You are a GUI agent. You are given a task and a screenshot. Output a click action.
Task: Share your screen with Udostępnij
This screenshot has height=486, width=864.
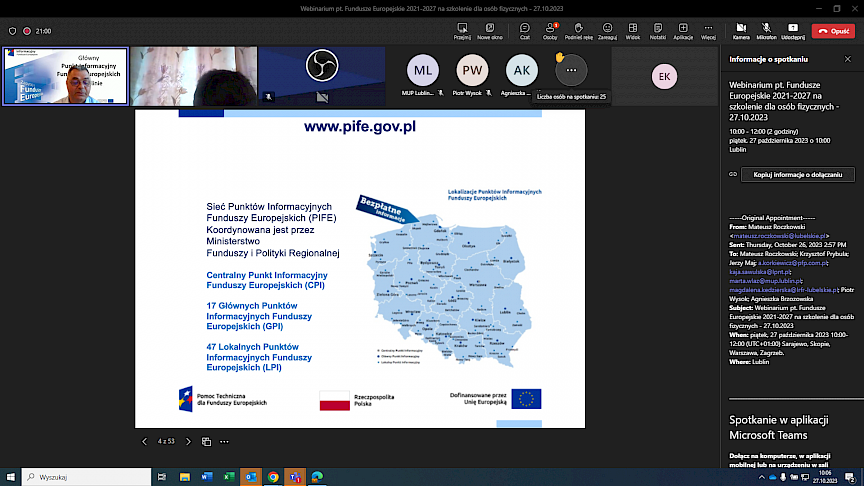point(793,31)
